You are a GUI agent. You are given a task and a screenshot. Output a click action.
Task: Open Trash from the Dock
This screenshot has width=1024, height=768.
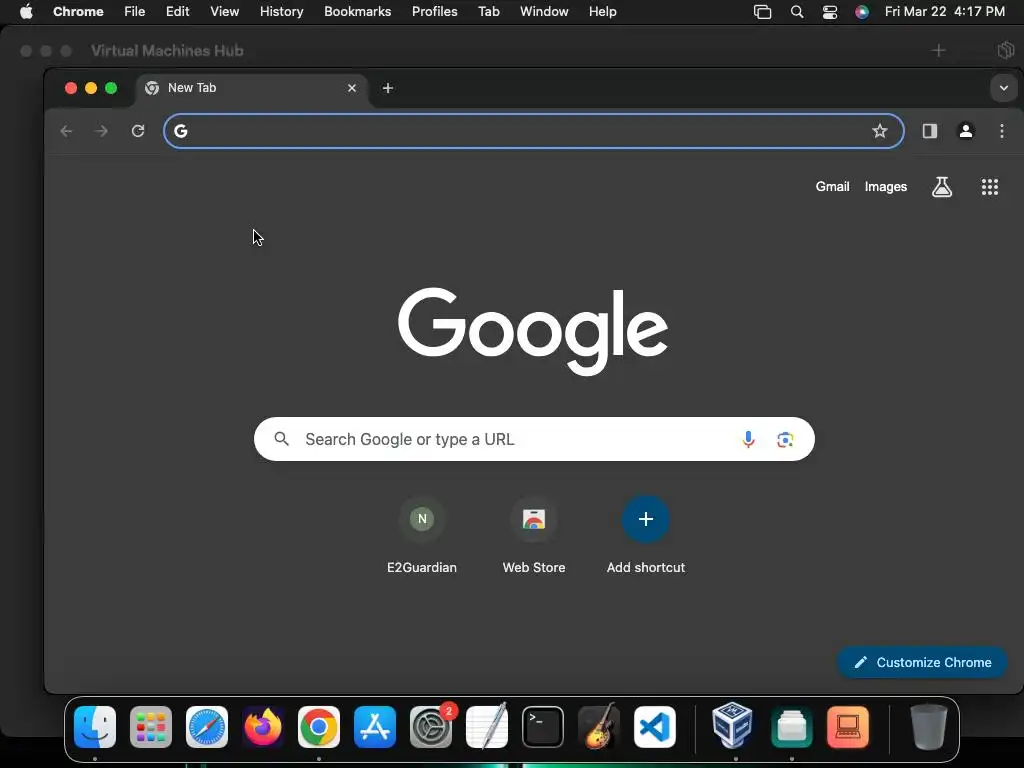tap(928, 726)
